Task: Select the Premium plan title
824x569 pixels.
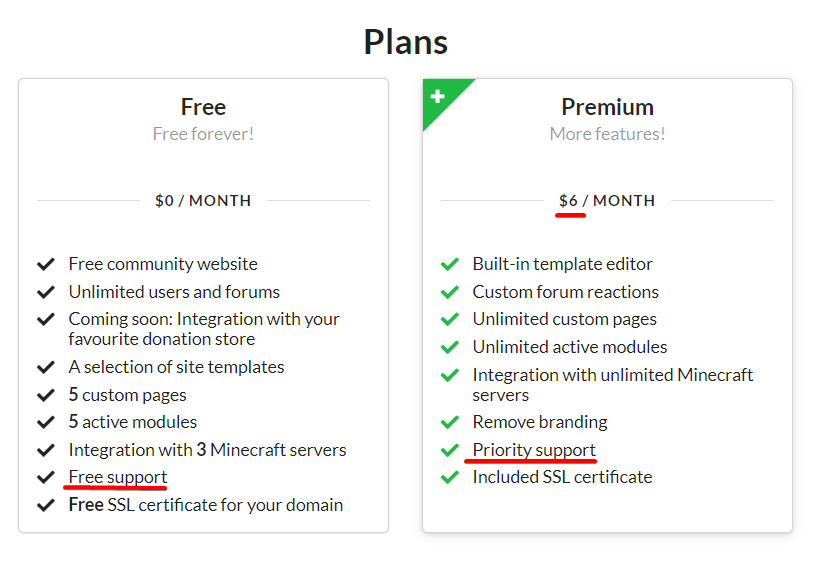Action: pyautogui.click(x=607, y=107)
